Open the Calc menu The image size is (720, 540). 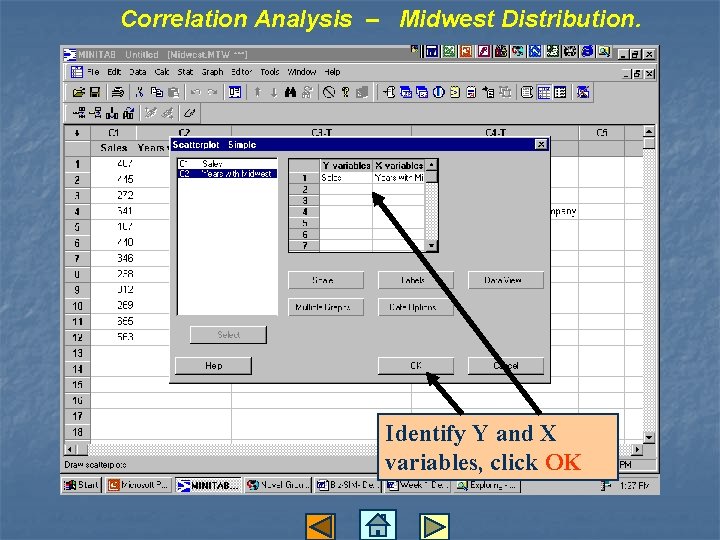point(162,72)
